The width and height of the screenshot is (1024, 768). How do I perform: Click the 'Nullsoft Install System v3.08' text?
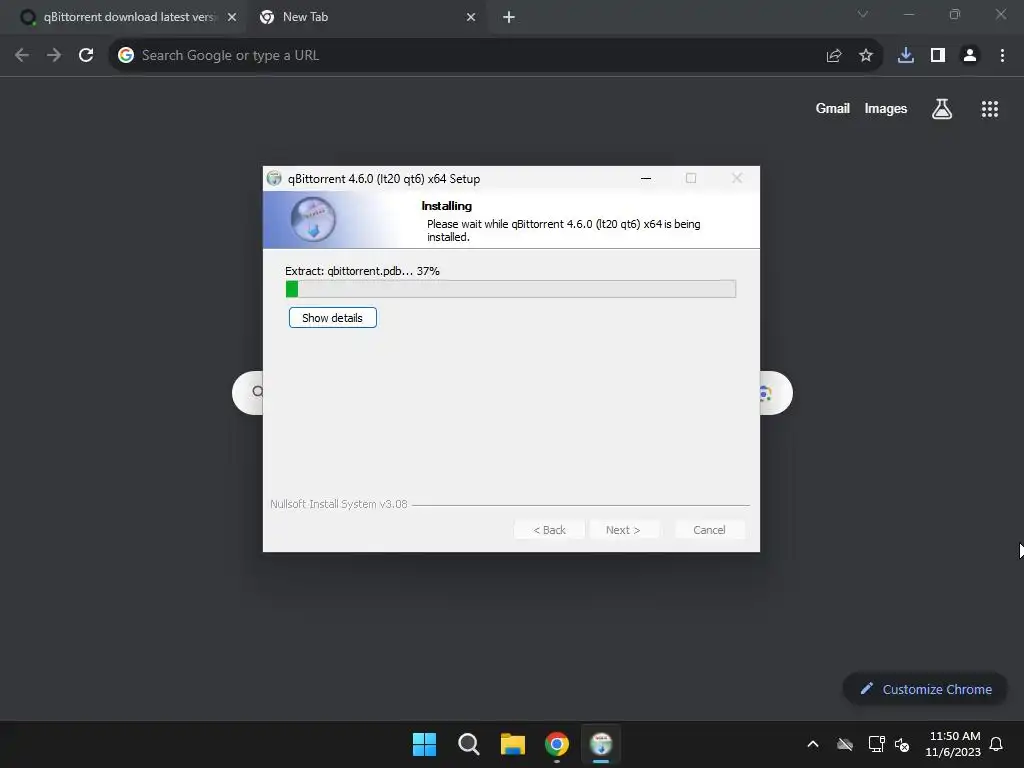click(x=339, y=504)
